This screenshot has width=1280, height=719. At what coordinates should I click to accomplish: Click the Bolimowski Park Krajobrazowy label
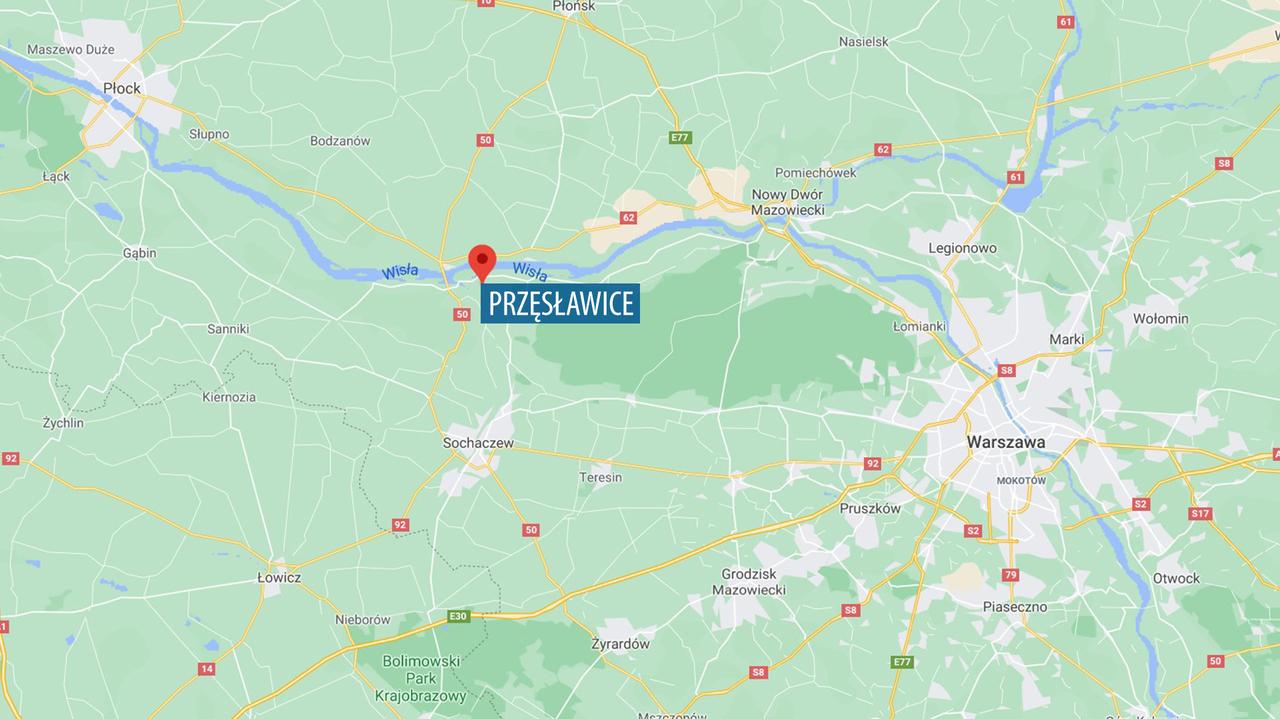pos(421,678)
